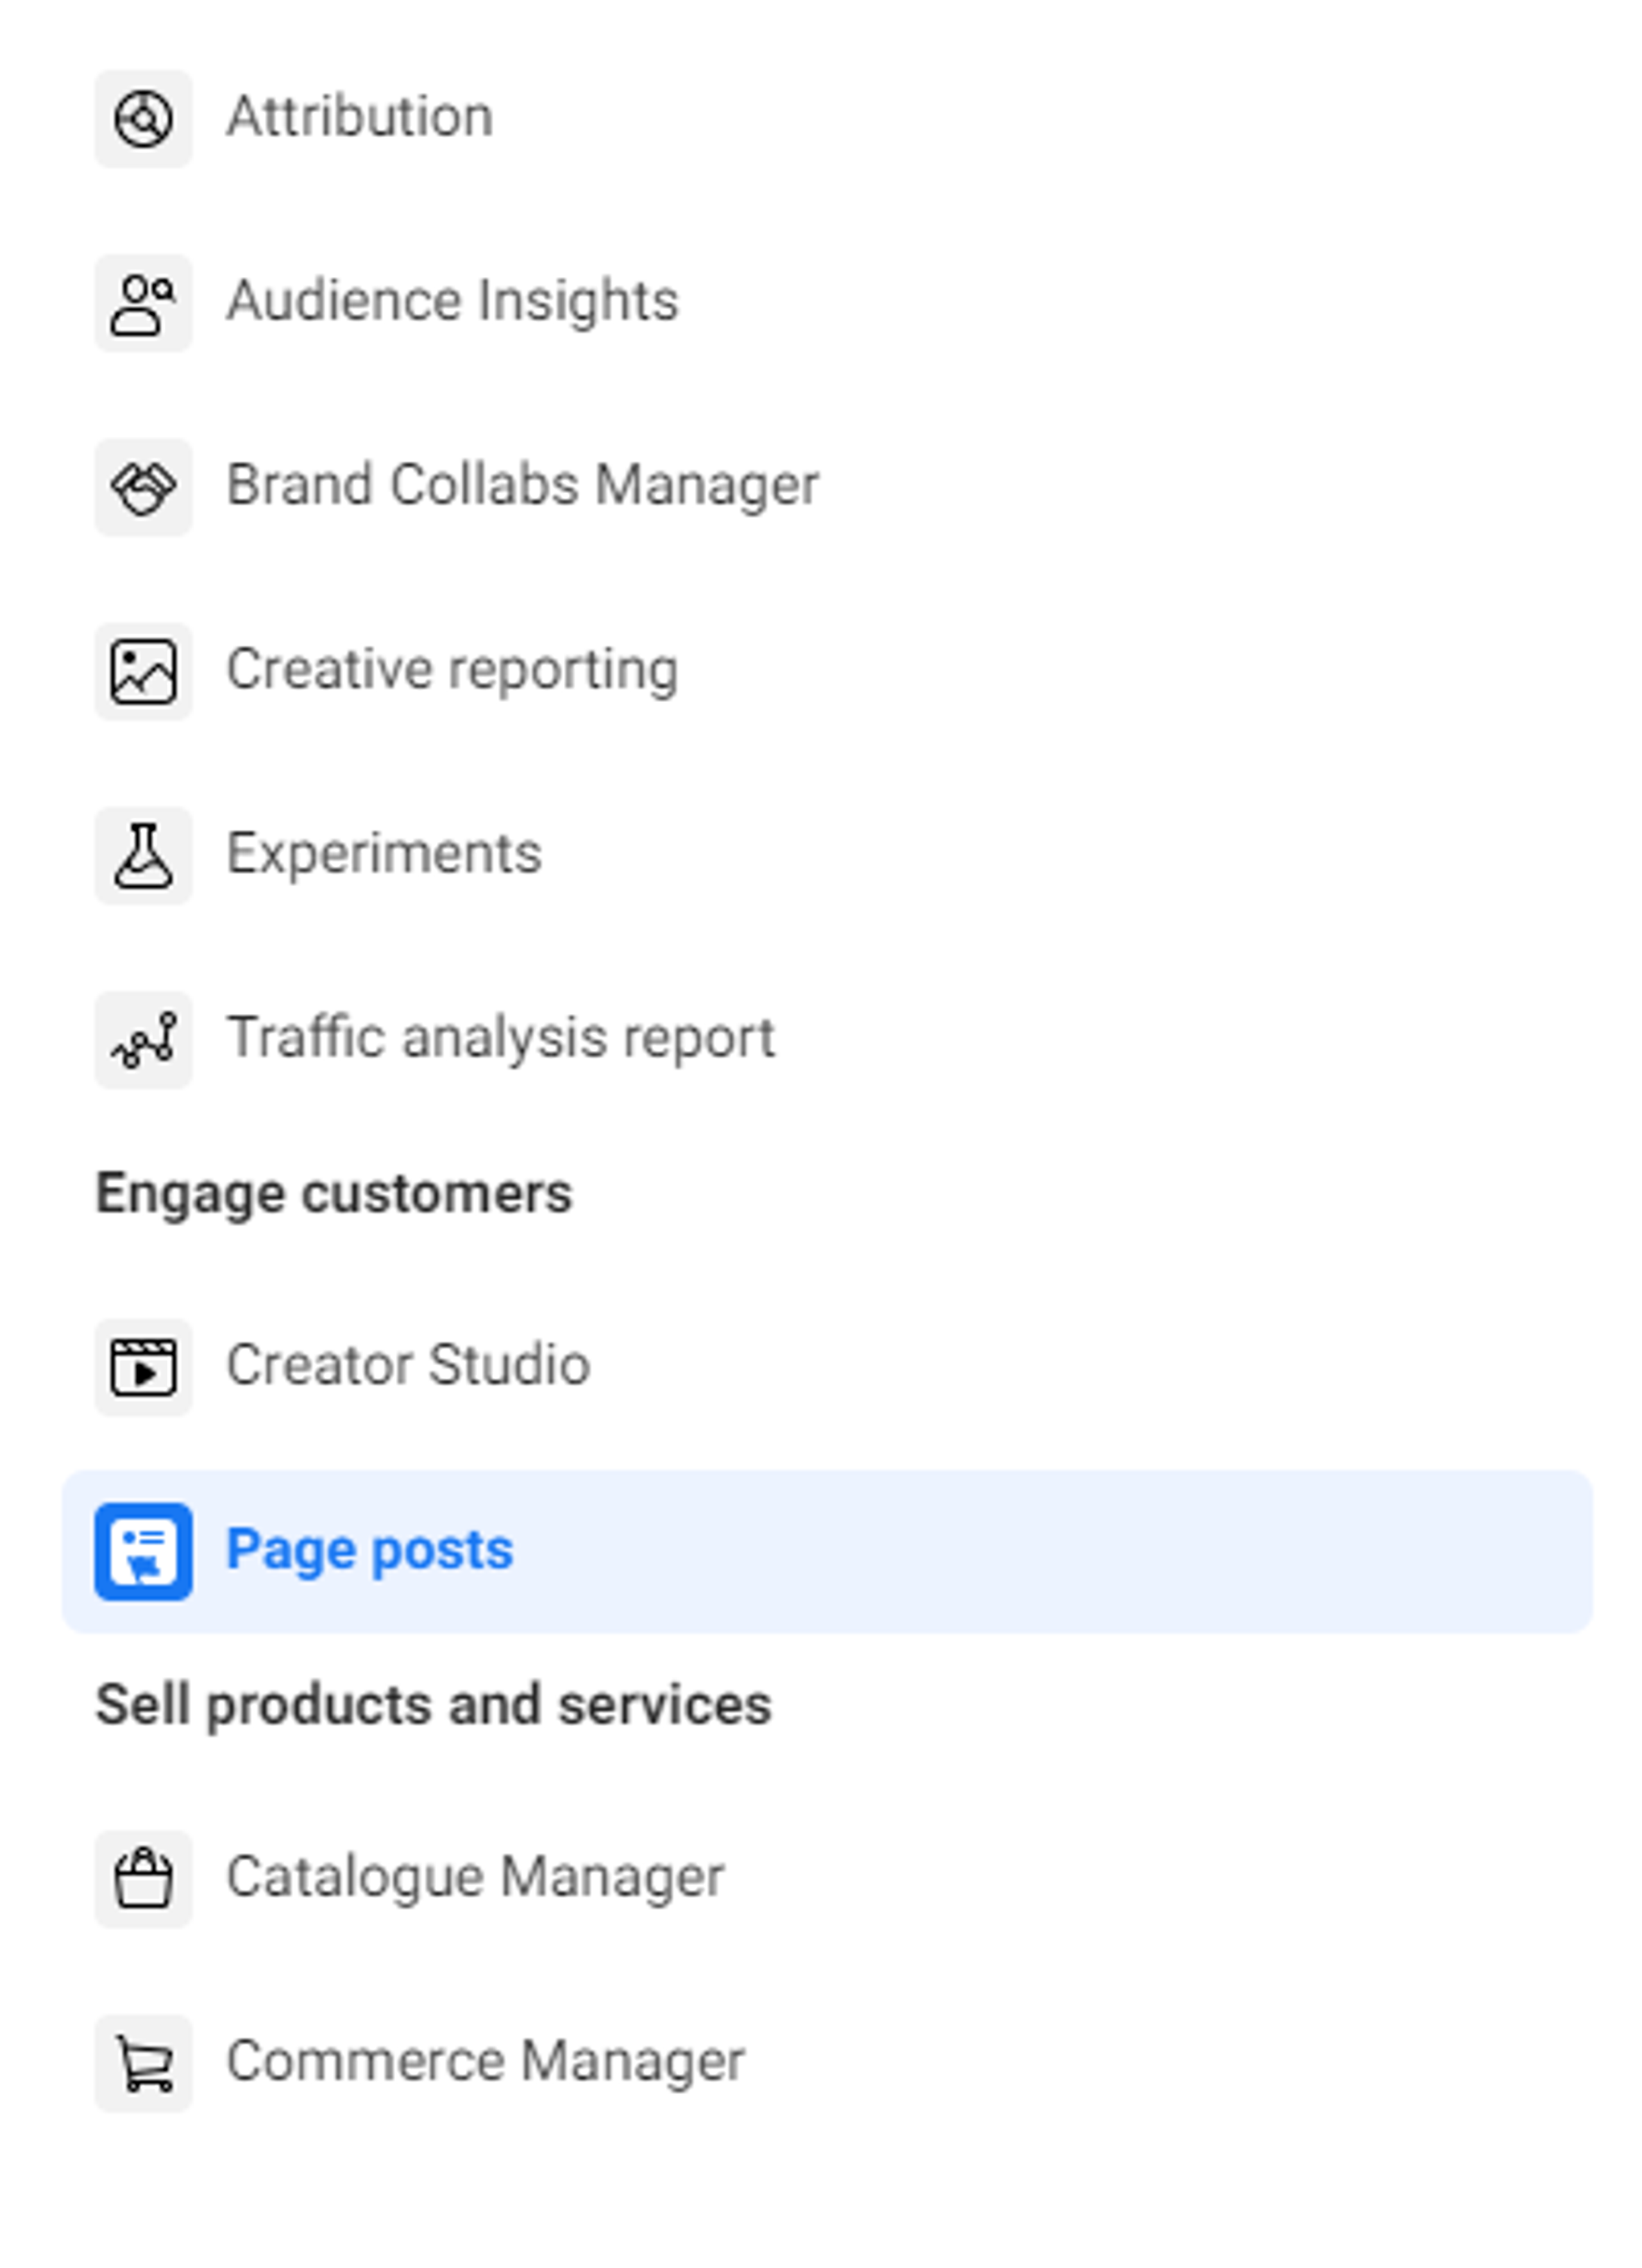Launch Creator Studio text link
The height and width of the screenshot is (2268, 1642).
[408, 1365]
